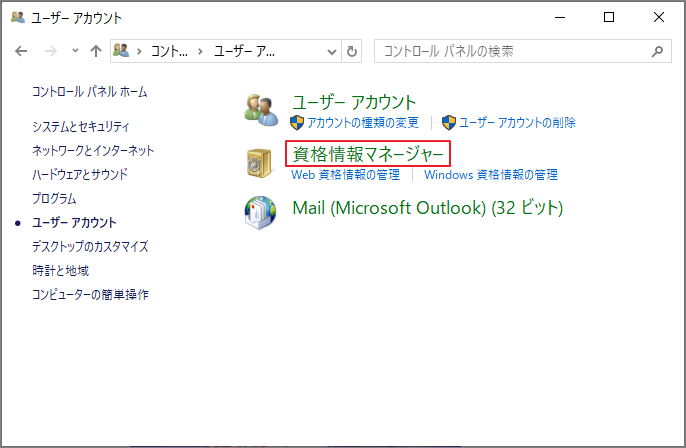Screen dimensions: 686x448
Task: Open 時計と地域 category
Action: pos(60,270)
